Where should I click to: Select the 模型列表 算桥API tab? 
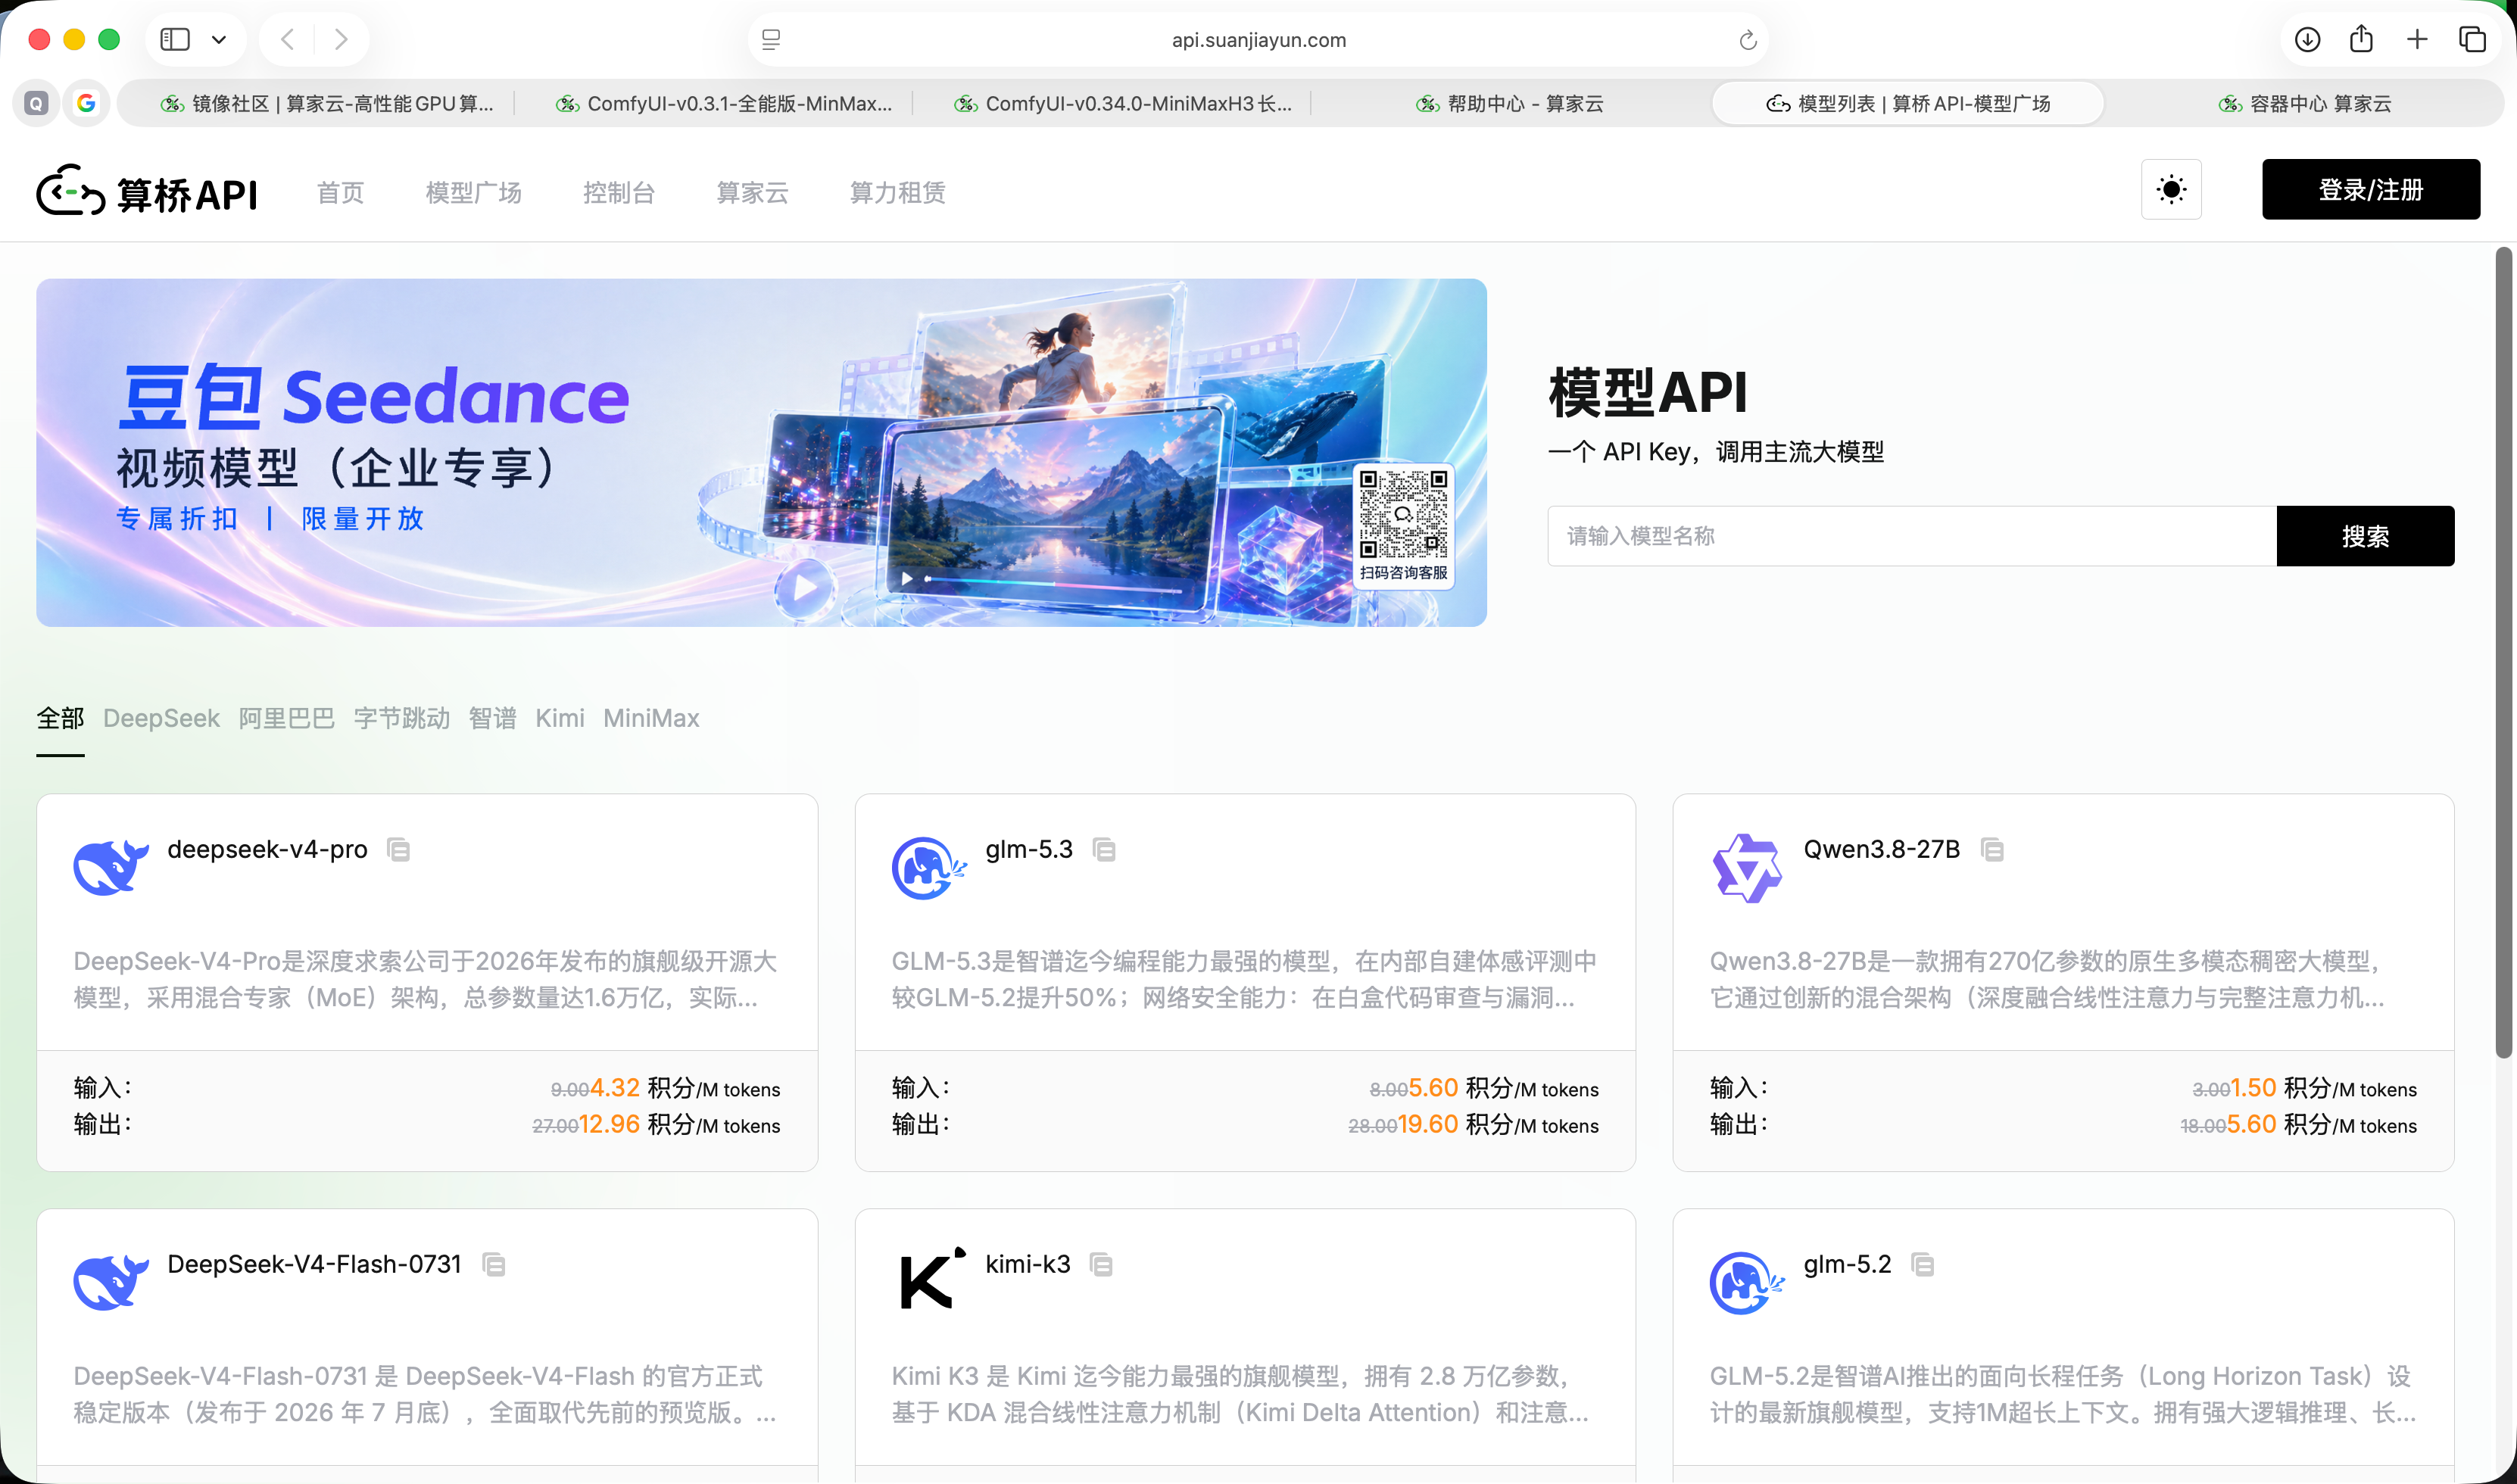click(1908, 103)
